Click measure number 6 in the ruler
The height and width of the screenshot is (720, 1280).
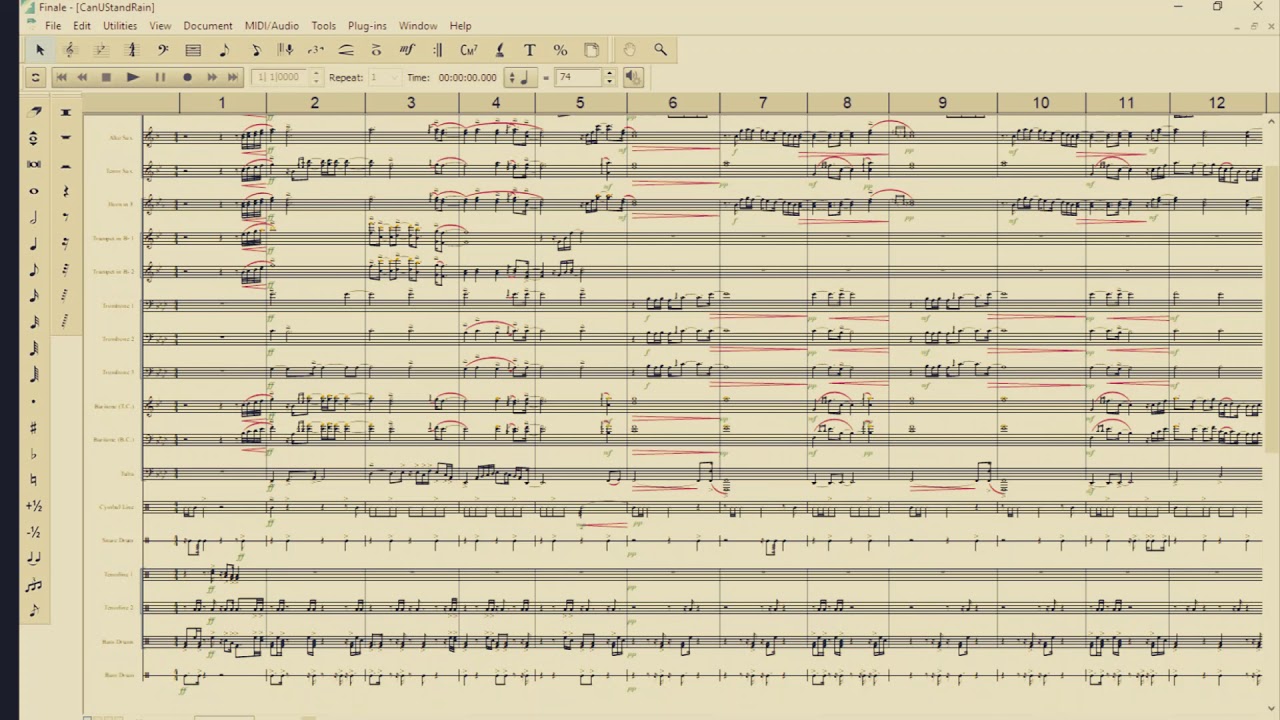pos(672,103)
